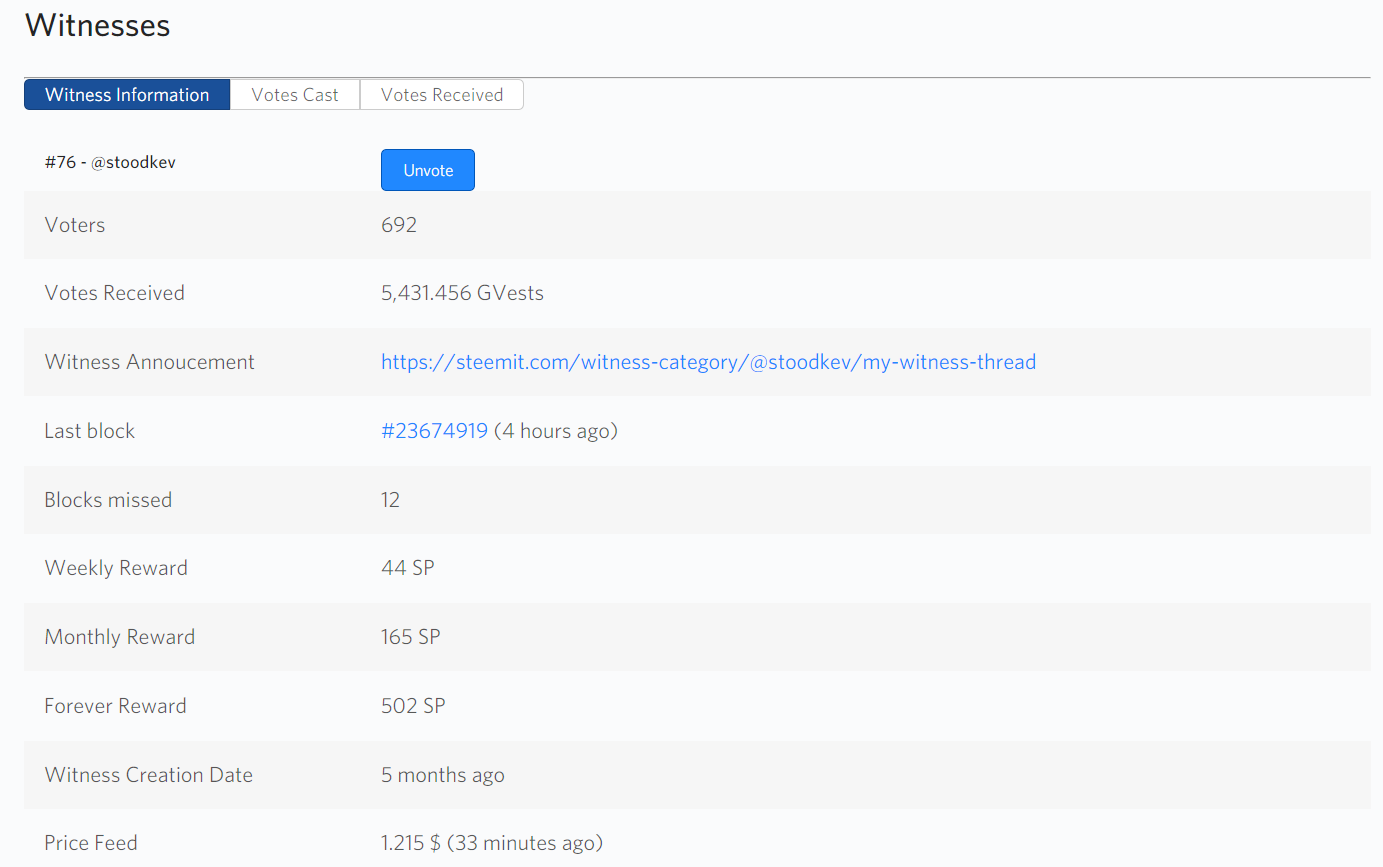Click the blocks missed value 12
This screenshot has height=867, width=1383.
click(x=390, y=500)
